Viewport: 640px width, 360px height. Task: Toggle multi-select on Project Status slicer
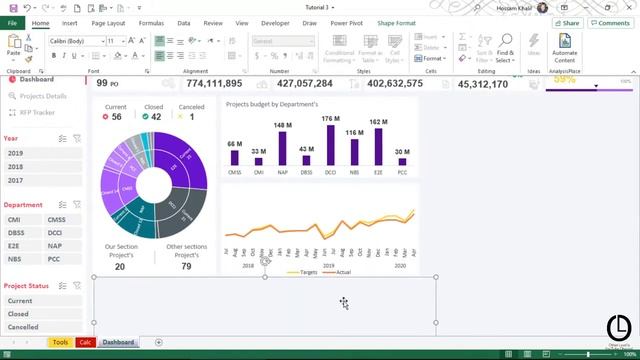coord(62,286)
